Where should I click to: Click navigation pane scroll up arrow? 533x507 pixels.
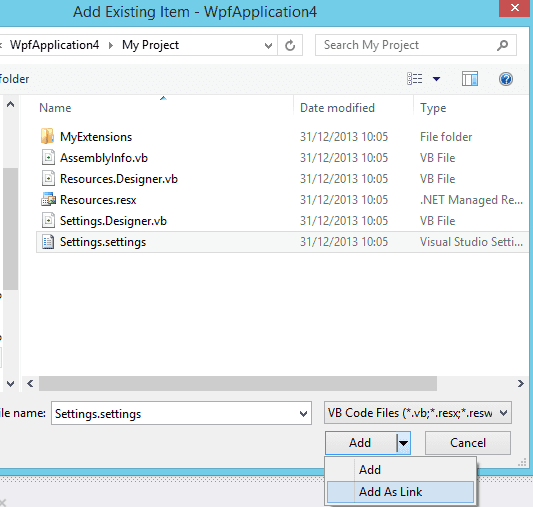[11, 104]
